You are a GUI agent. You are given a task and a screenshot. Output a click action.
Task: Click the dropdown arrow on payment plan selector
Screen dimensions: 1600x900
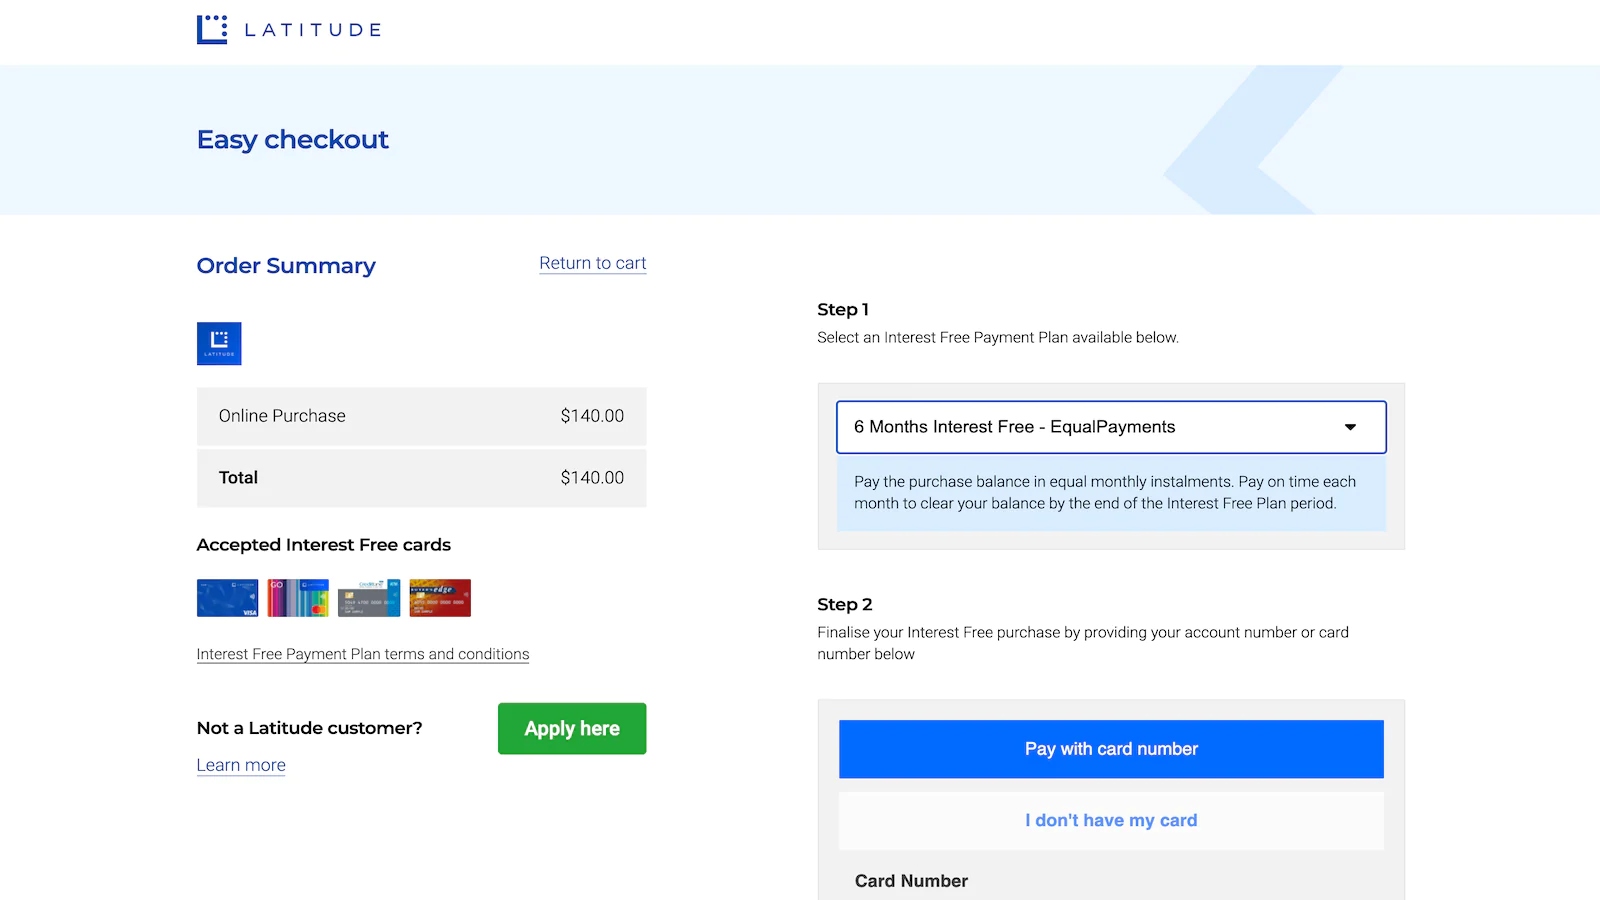tap(1350, 427)
